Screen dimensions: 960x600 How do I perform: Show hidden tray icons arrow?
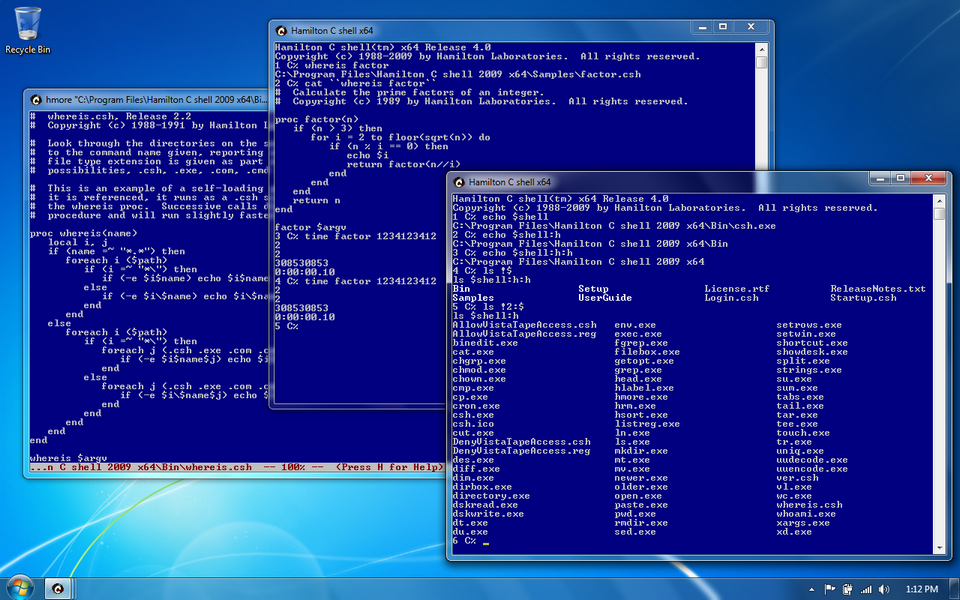tap(812, 589)
